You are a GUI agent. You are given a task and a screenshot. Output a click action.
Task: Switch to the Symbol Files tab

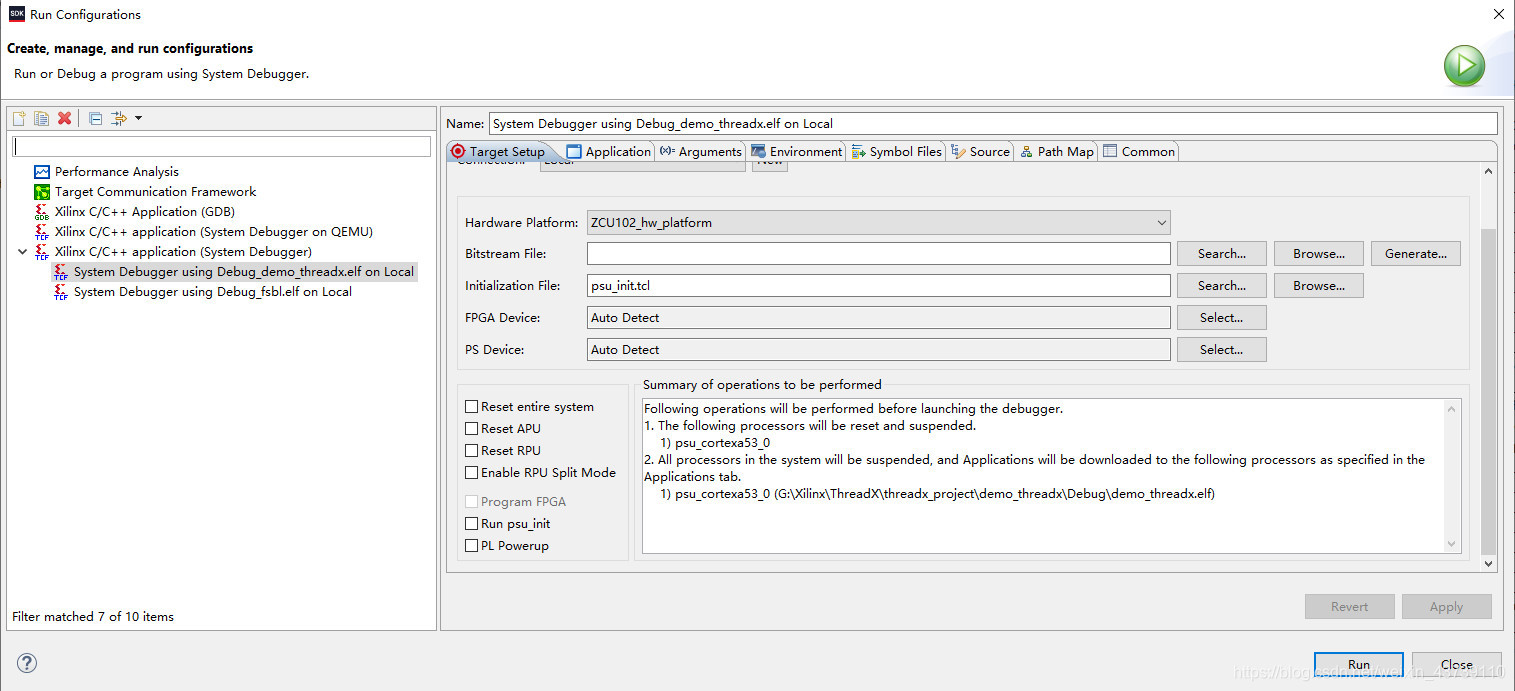click(897, 152)
